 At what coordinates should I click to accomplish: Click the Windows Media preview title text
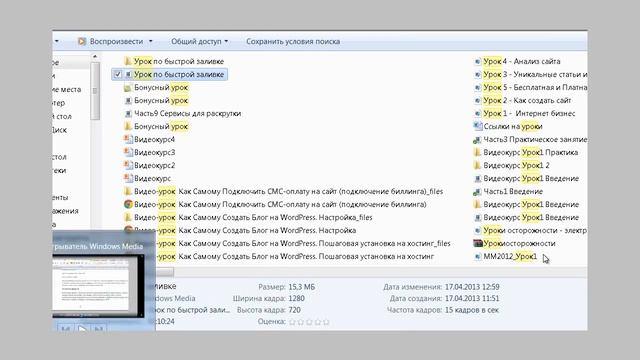coord(98,247)
